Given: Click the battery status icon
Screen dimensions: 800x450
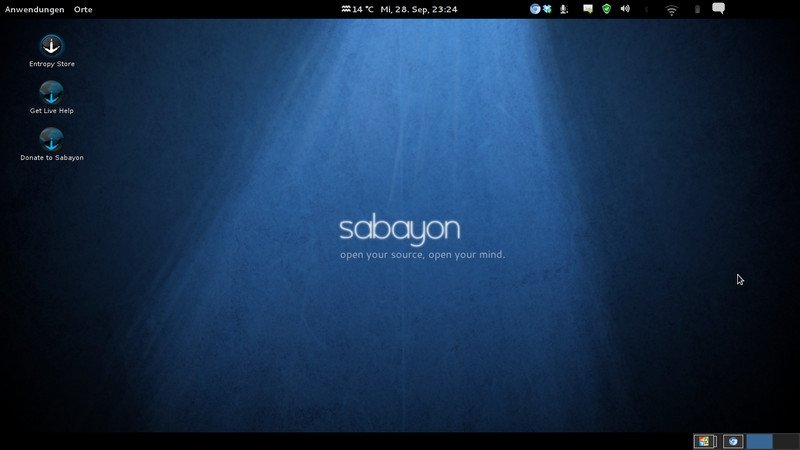Looking at the screenshot, I should pyautogui.click(x=697, y=9).
